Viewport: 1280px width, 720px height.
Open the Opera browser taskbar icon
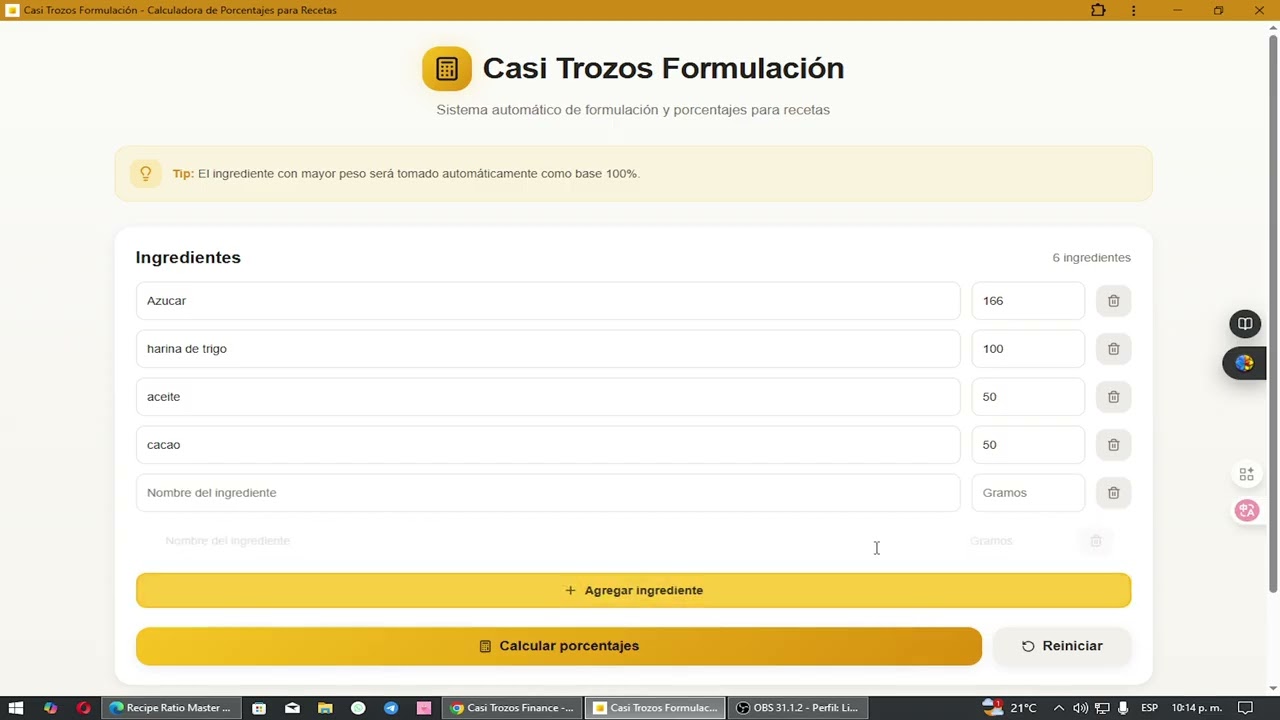click(x=84, y=708)
